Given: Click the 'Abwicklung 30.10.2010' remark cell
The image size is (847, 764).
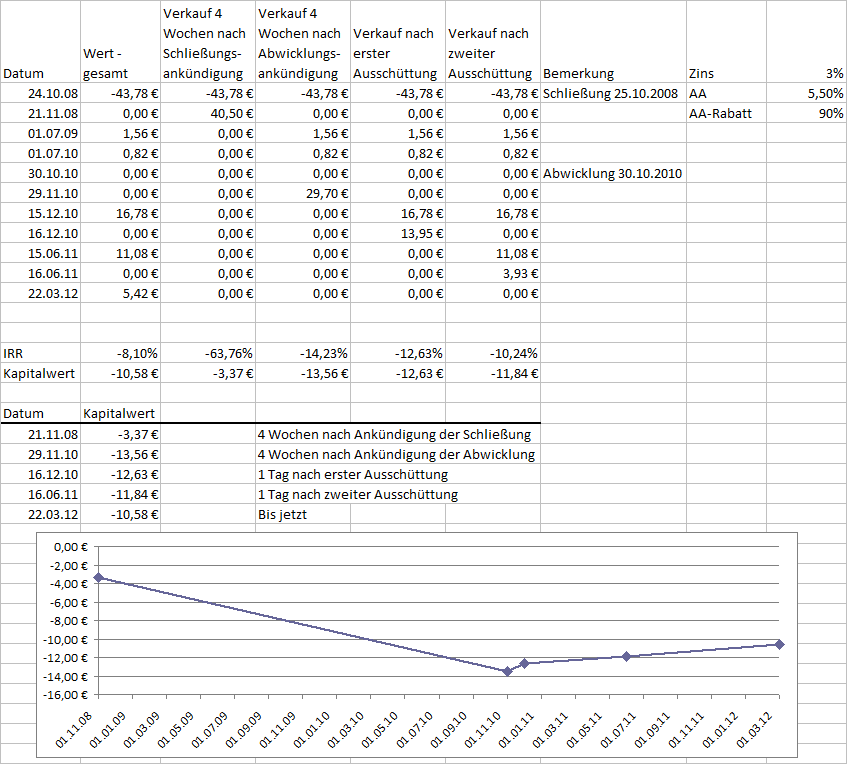Looking at the screenshot, I should (614, 173).
